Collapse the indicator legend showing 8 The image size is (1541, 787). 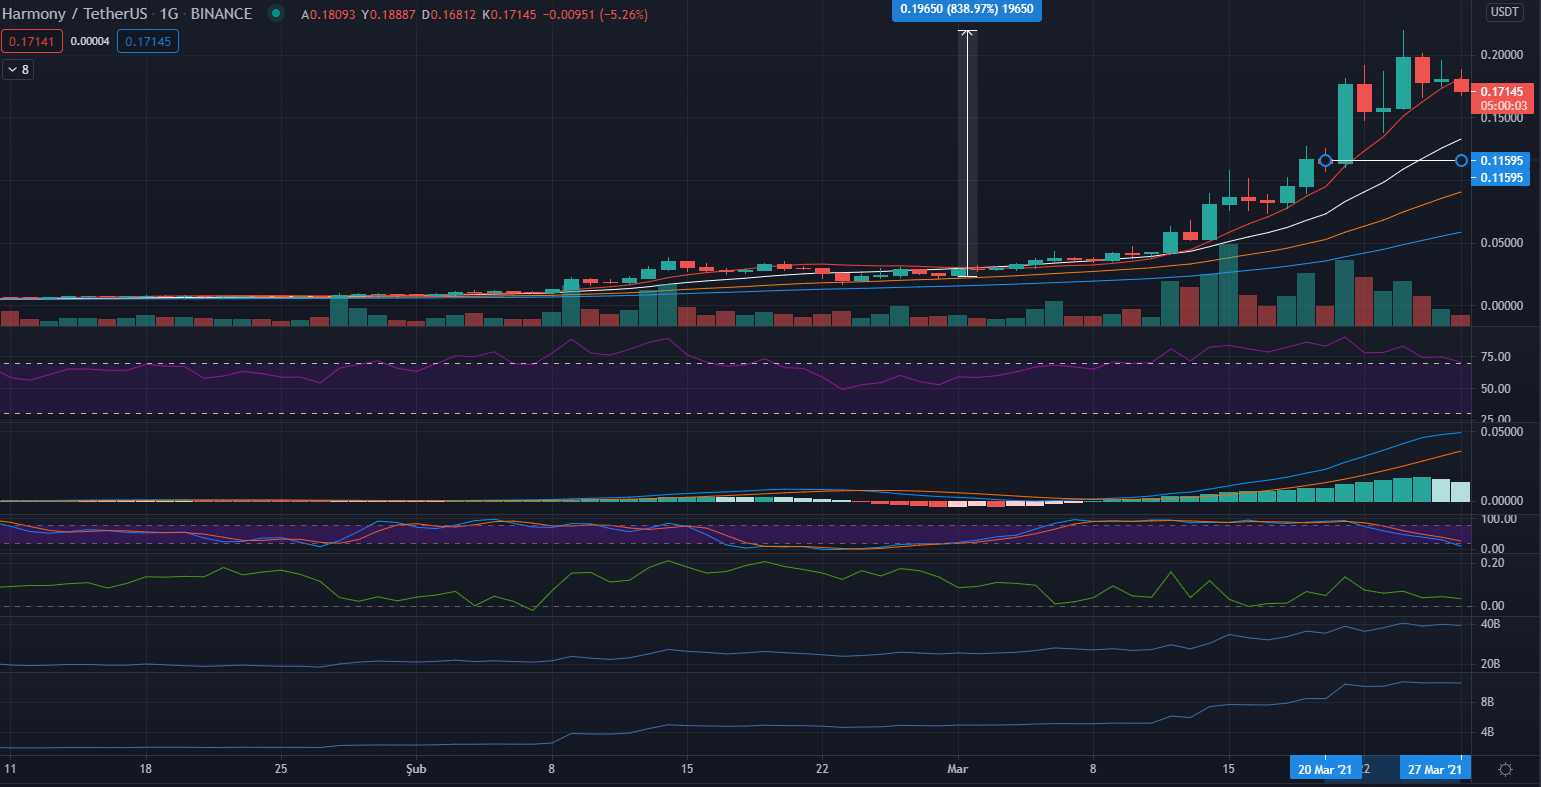coord(18,69)
